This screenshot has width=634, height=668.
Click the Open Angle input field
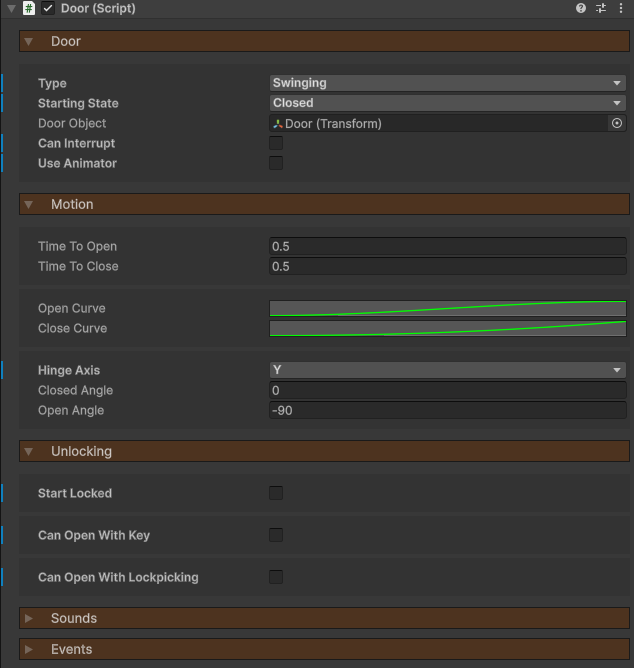coord(447,411)
